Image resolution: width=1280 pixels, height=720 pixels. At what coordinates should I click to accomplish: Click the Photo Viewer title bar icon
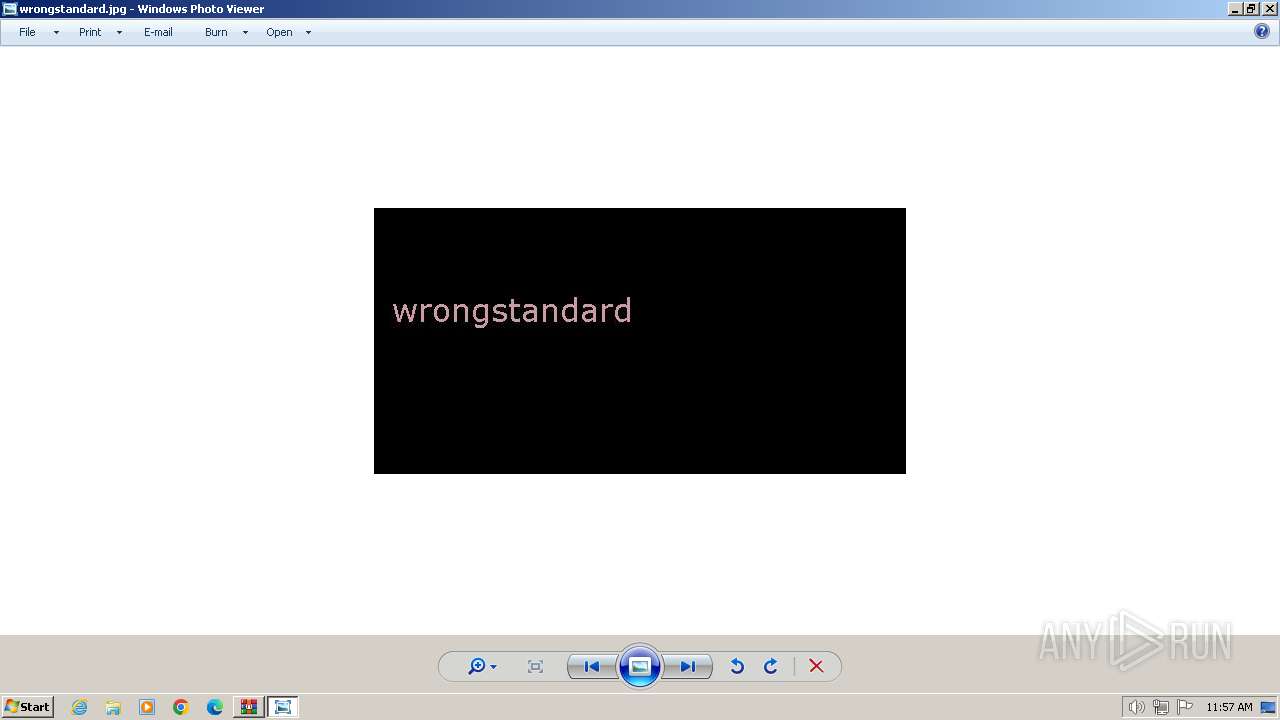point(10,9)
